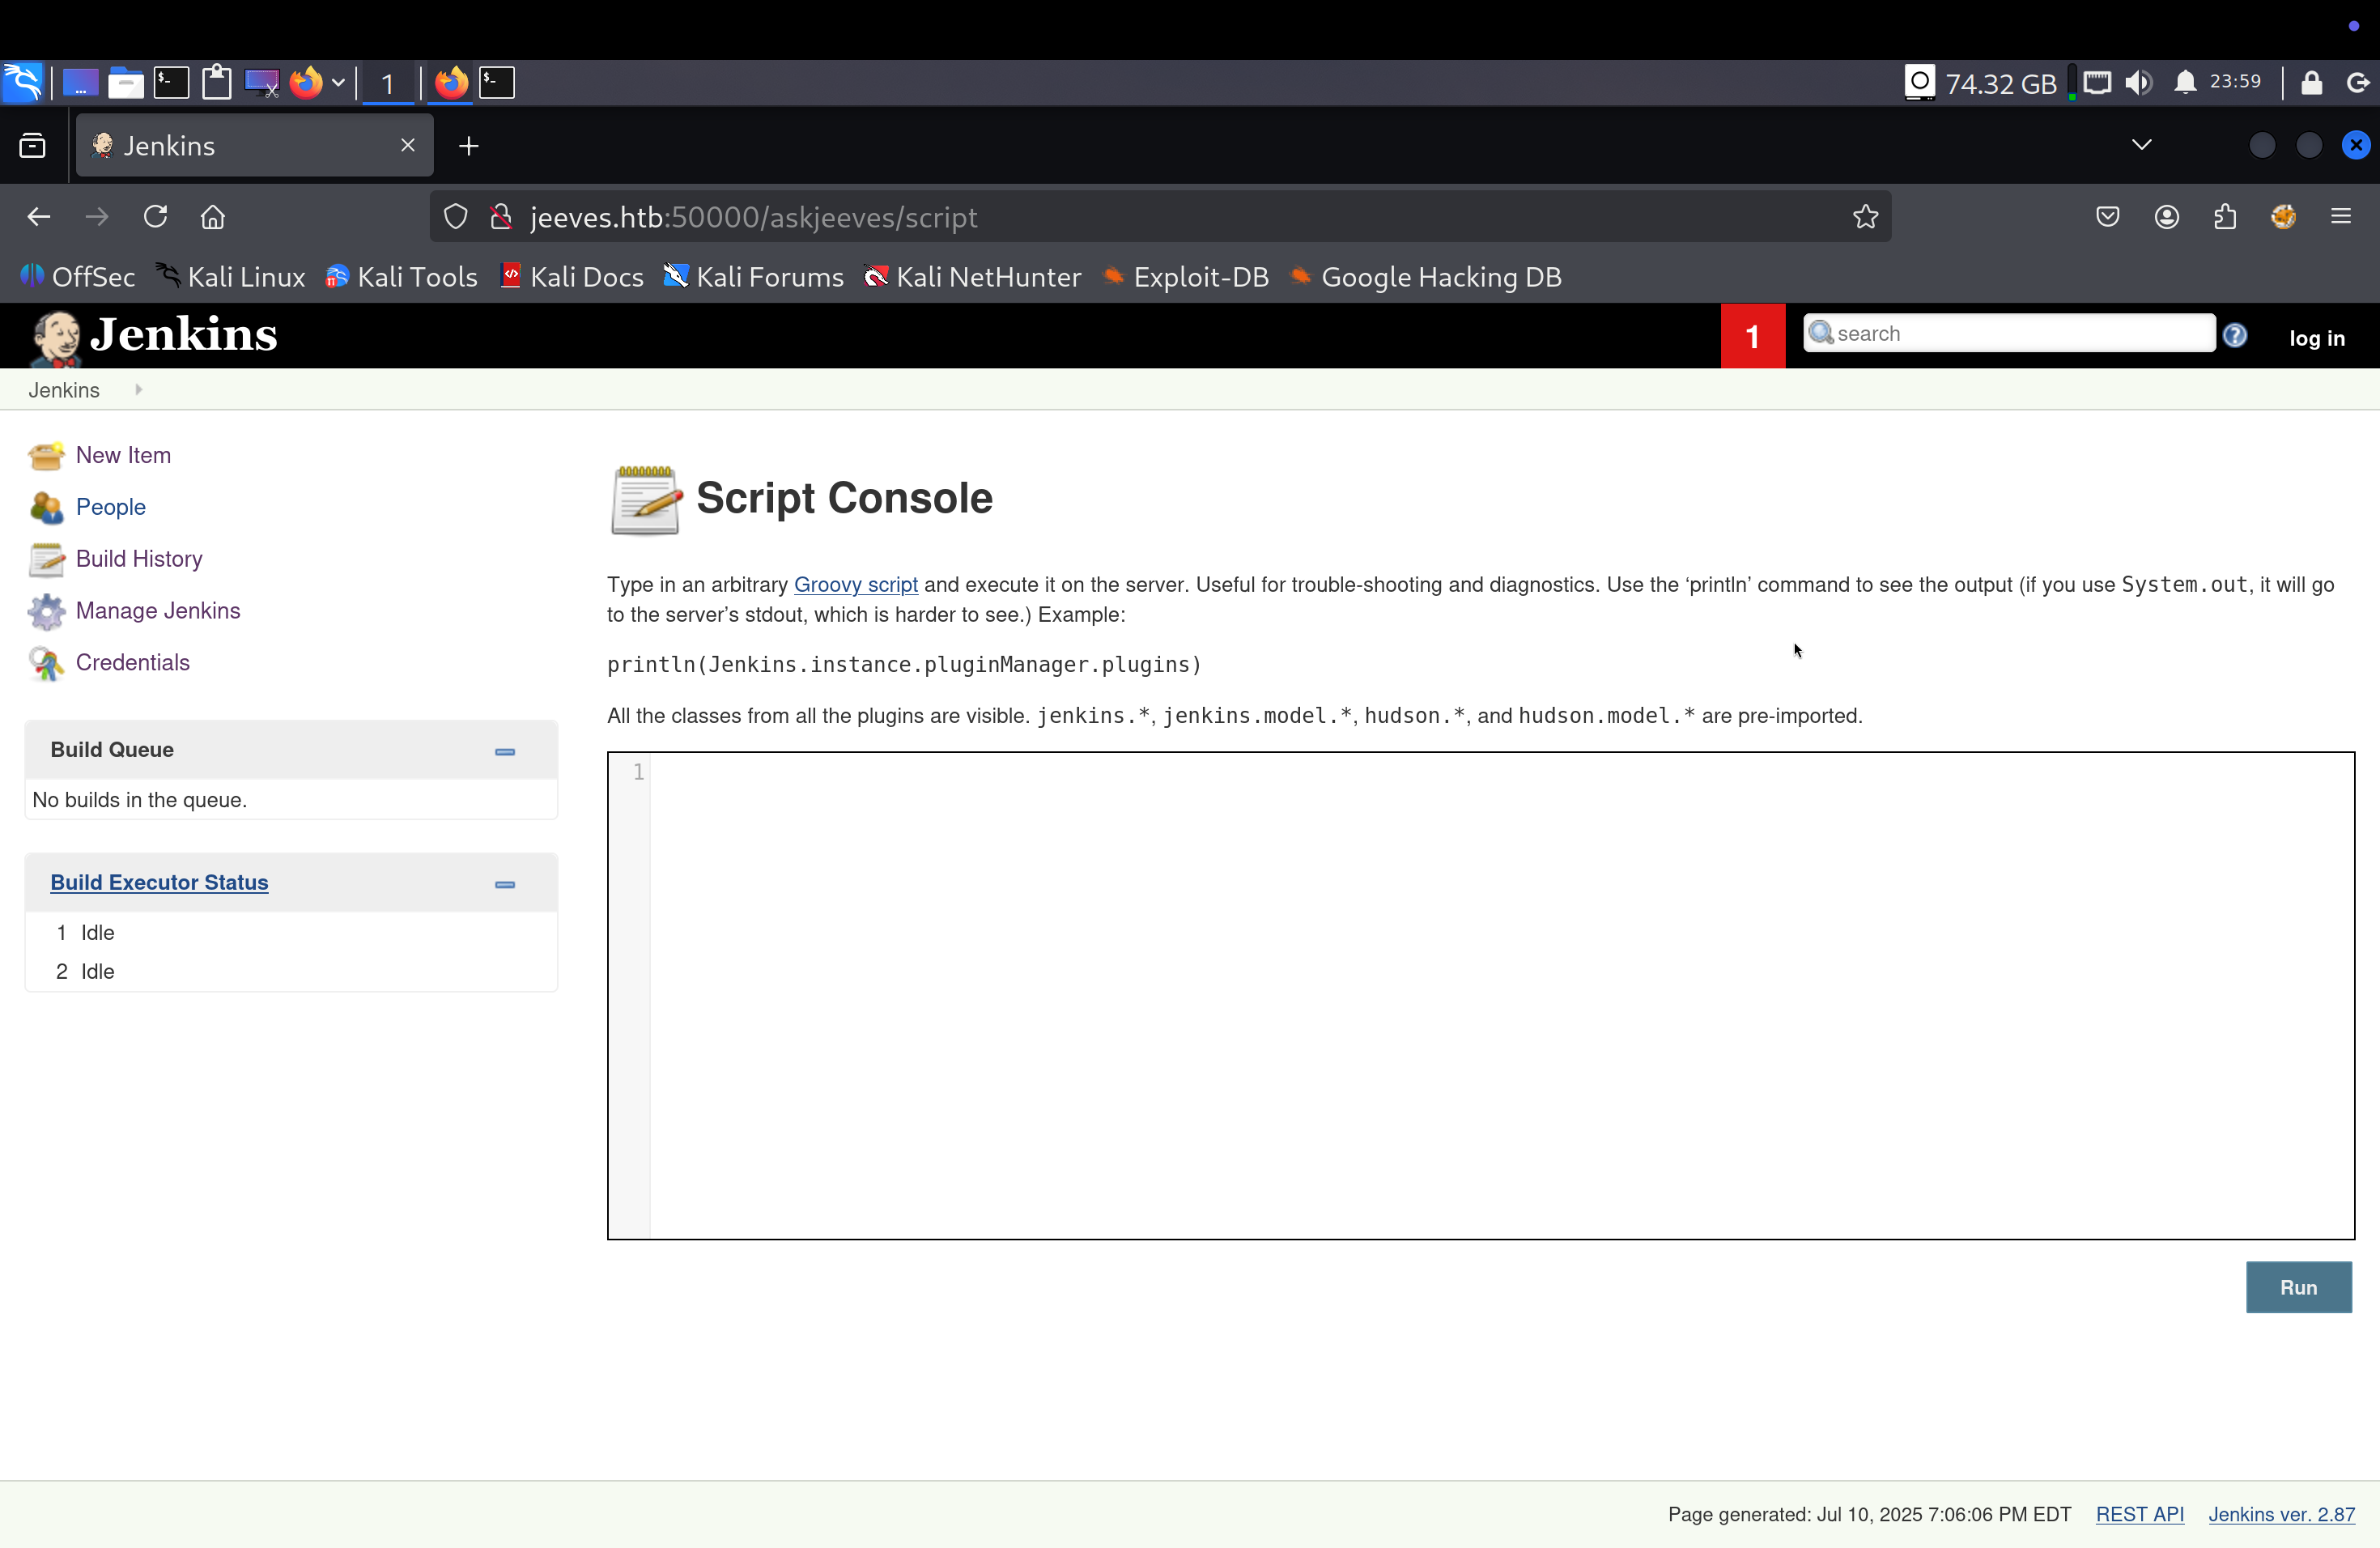Open Build Executor Status link

pyautogui.click(x=159, y=883)
